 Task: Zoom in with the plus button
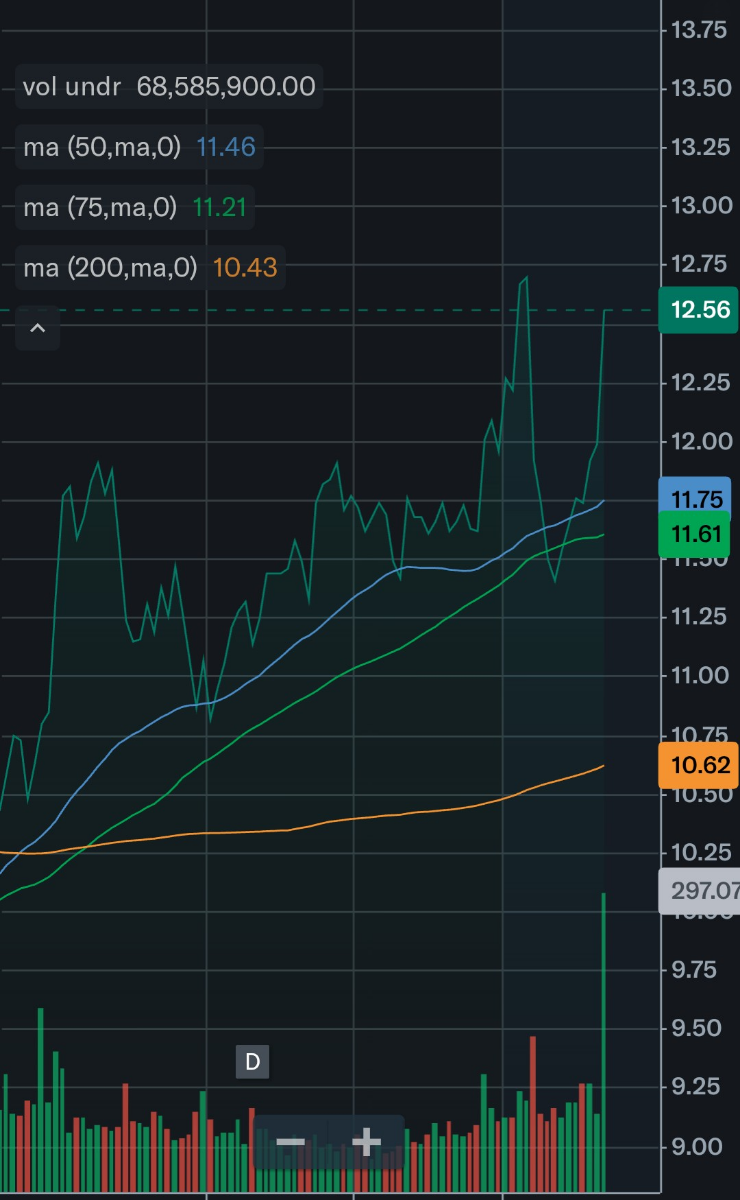[x=366, y=1142]
